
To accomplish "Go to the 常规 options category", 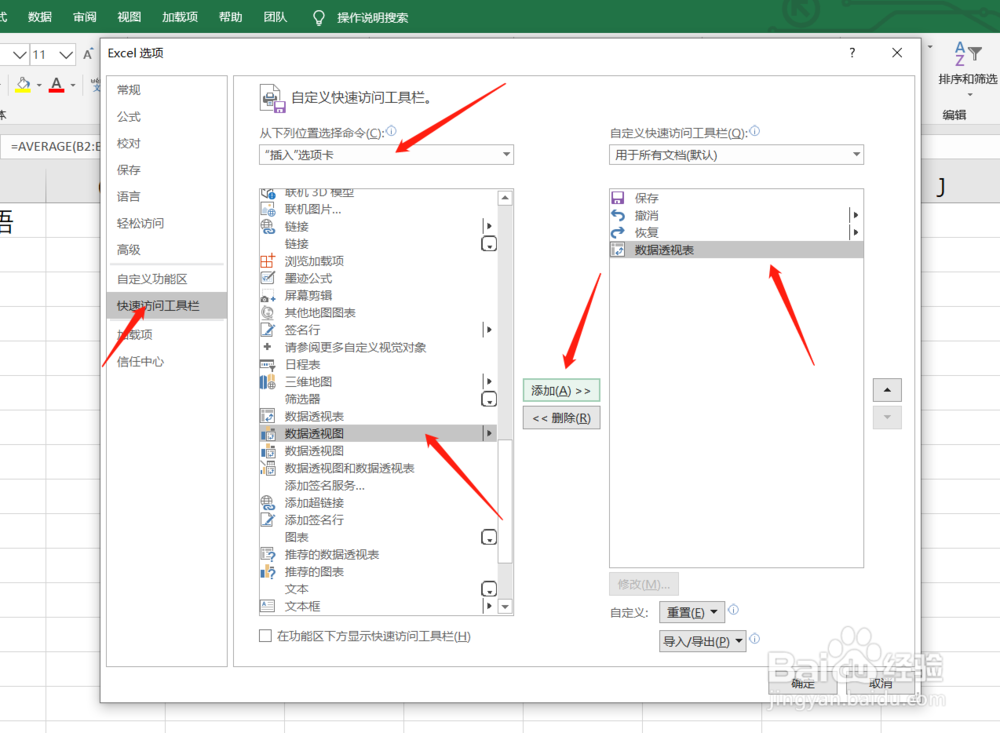I will point(129,90).
